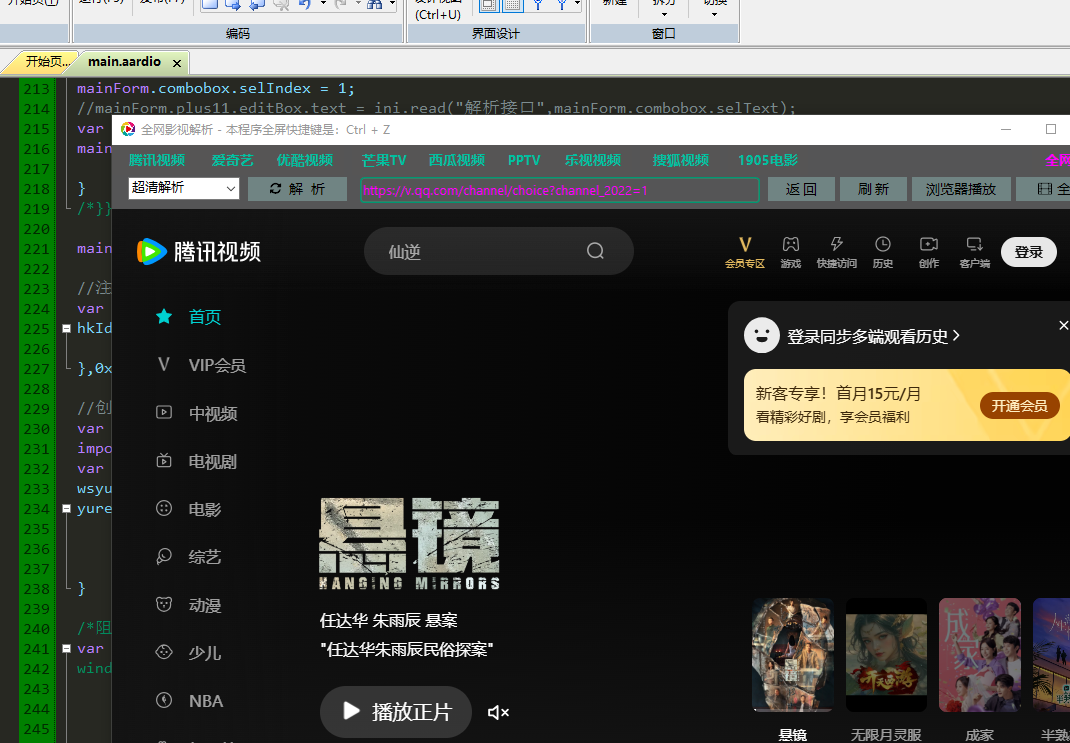Select the 优酷视频 channel link
1070x743 pixels.
tap(304, 160)
